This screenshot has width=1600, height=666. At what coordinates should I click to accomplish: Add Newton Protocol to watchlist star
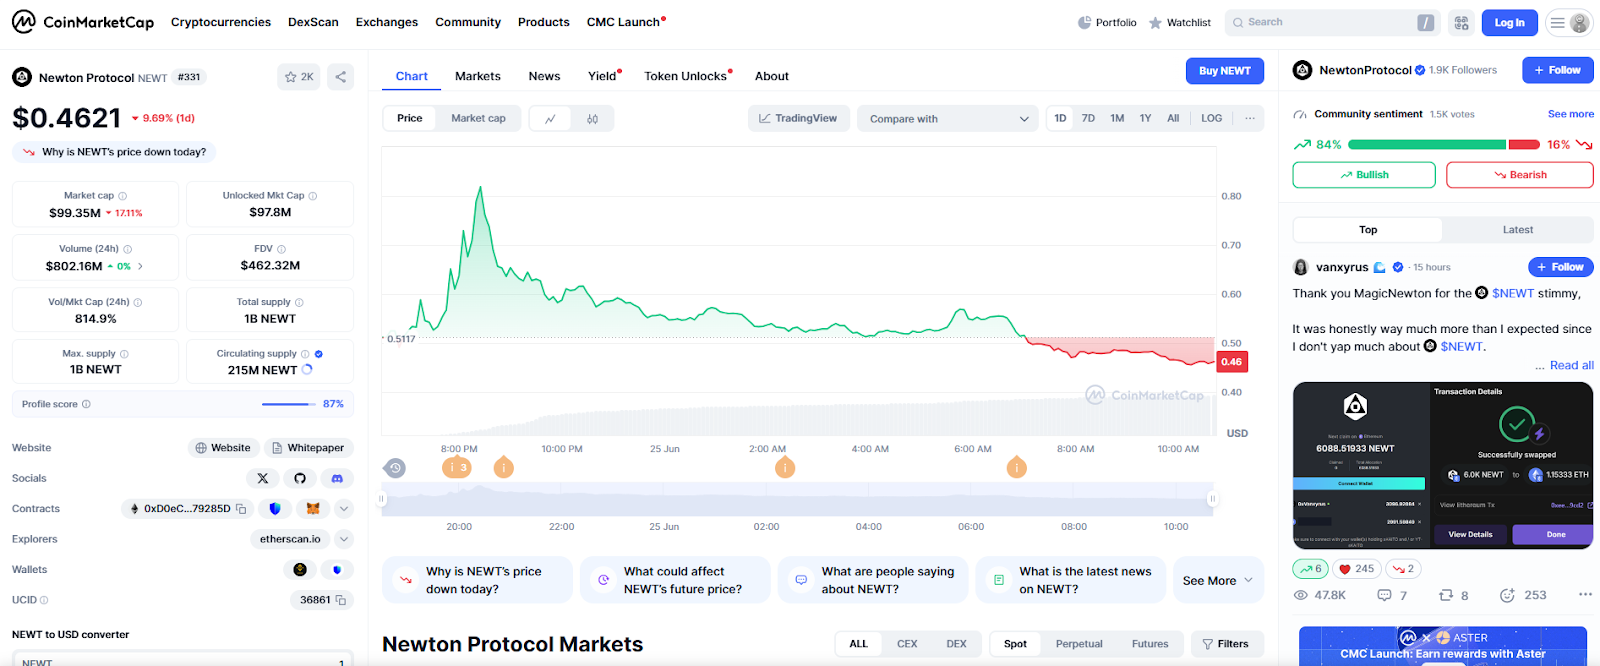(299, 77)
